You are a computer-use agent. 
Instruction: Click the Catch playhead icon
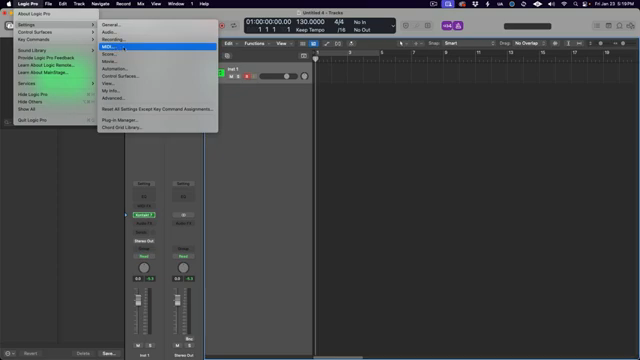coord(351,43)
